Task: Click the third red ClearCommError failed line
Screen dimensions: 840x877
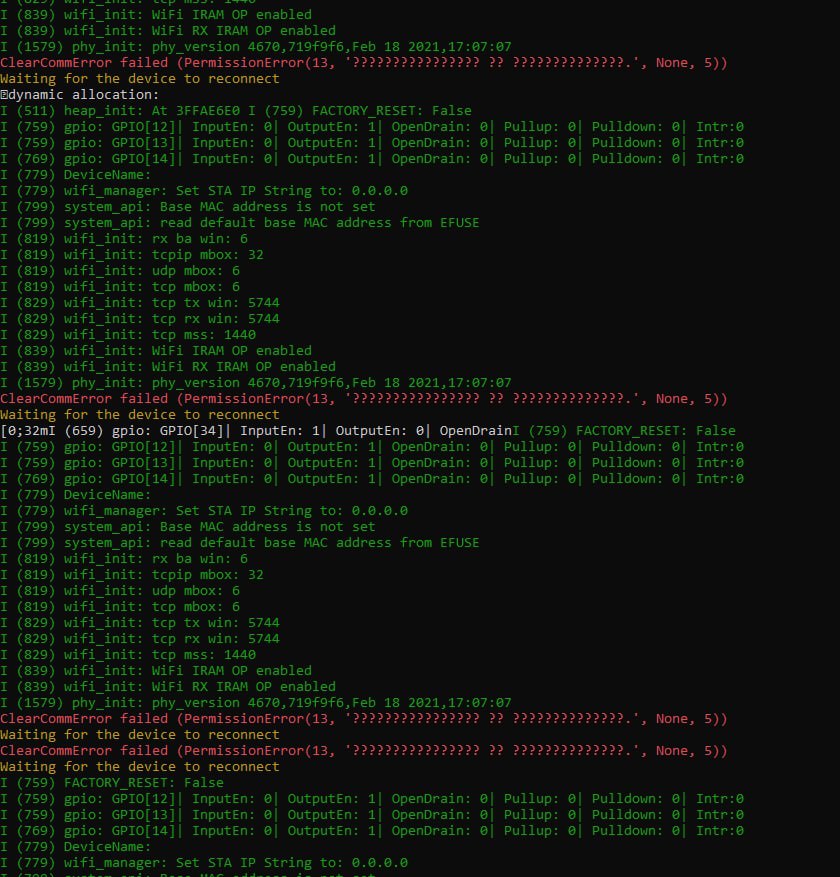Action: (x=364, y=719)
